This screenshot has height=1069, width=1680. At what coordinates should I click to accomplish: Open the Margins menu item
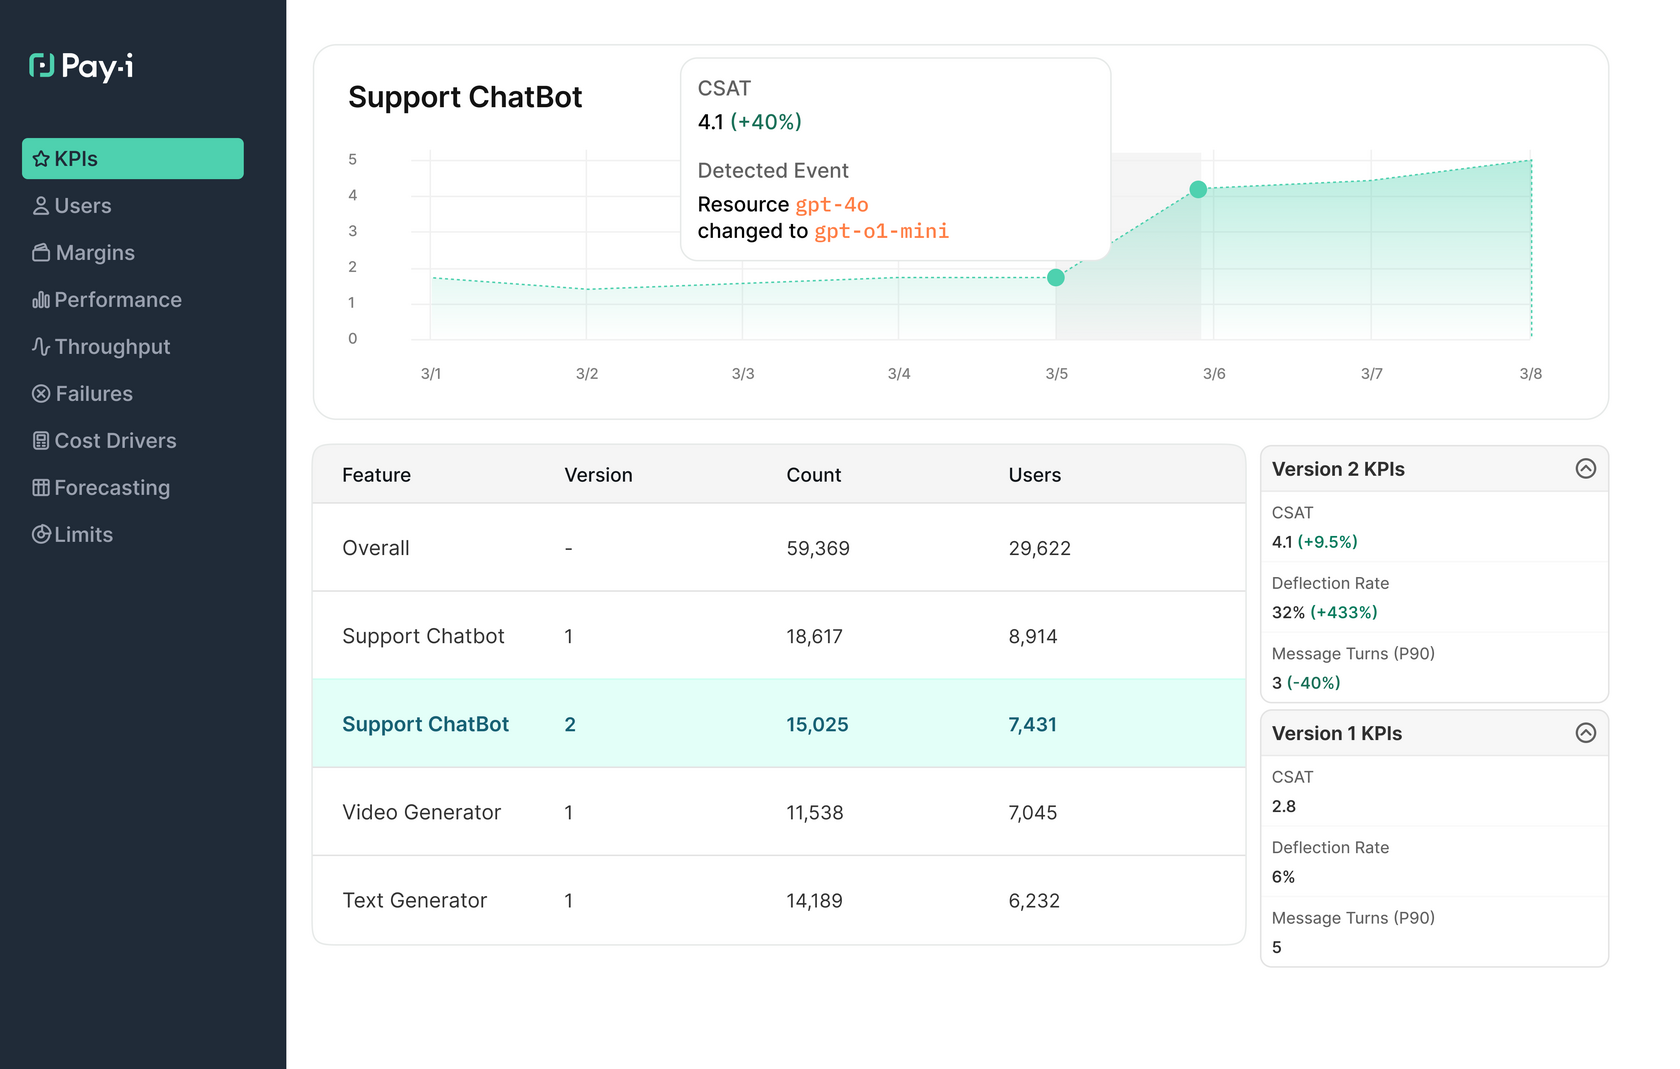point(95,253)
